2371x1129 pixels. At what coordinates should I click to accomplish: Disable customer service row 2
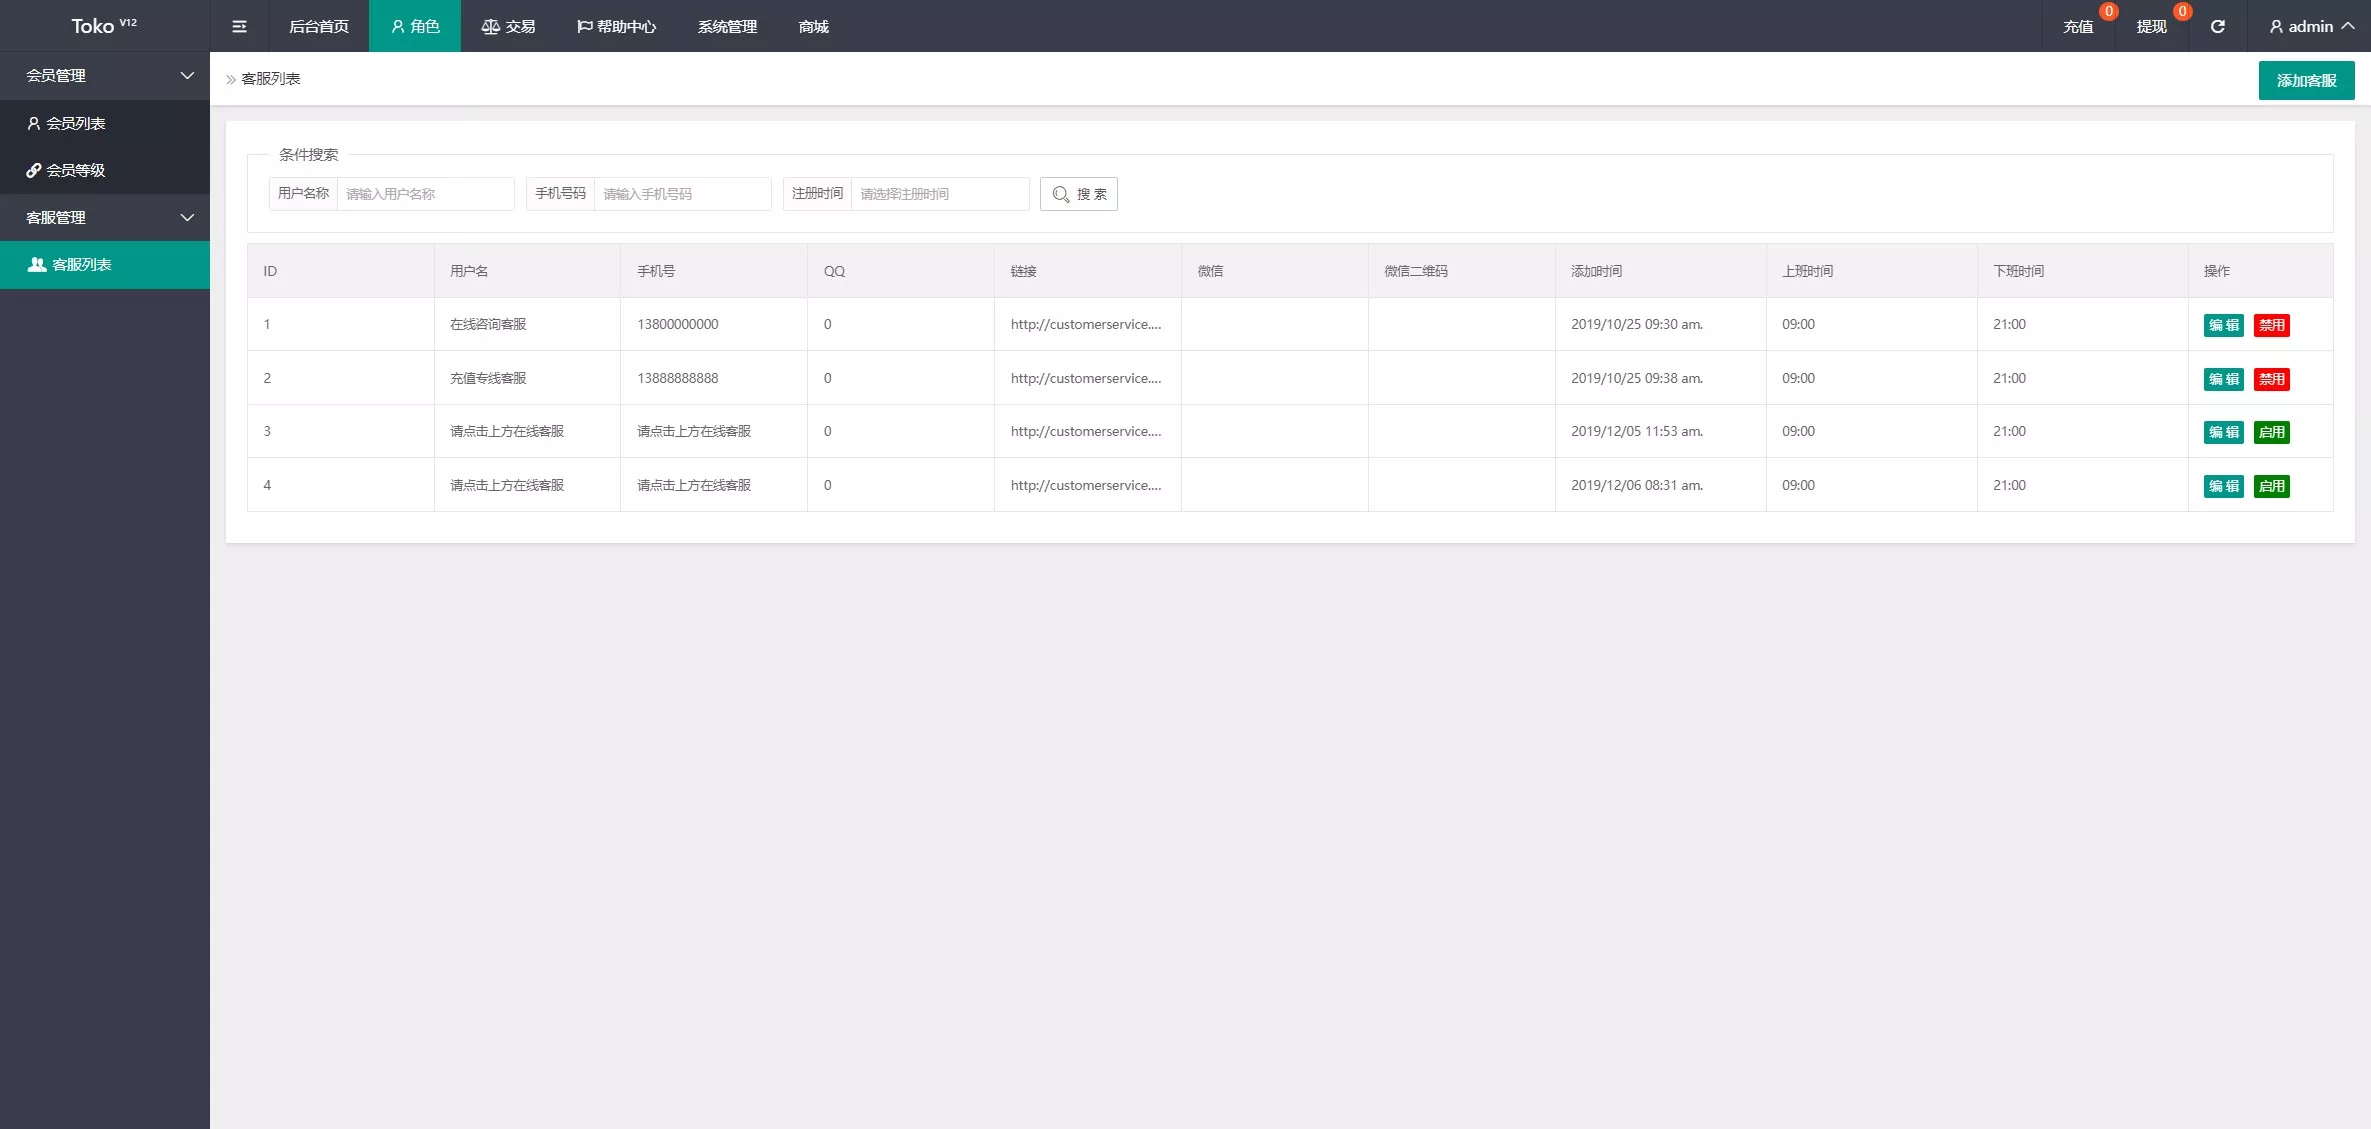click(2271, 379)
